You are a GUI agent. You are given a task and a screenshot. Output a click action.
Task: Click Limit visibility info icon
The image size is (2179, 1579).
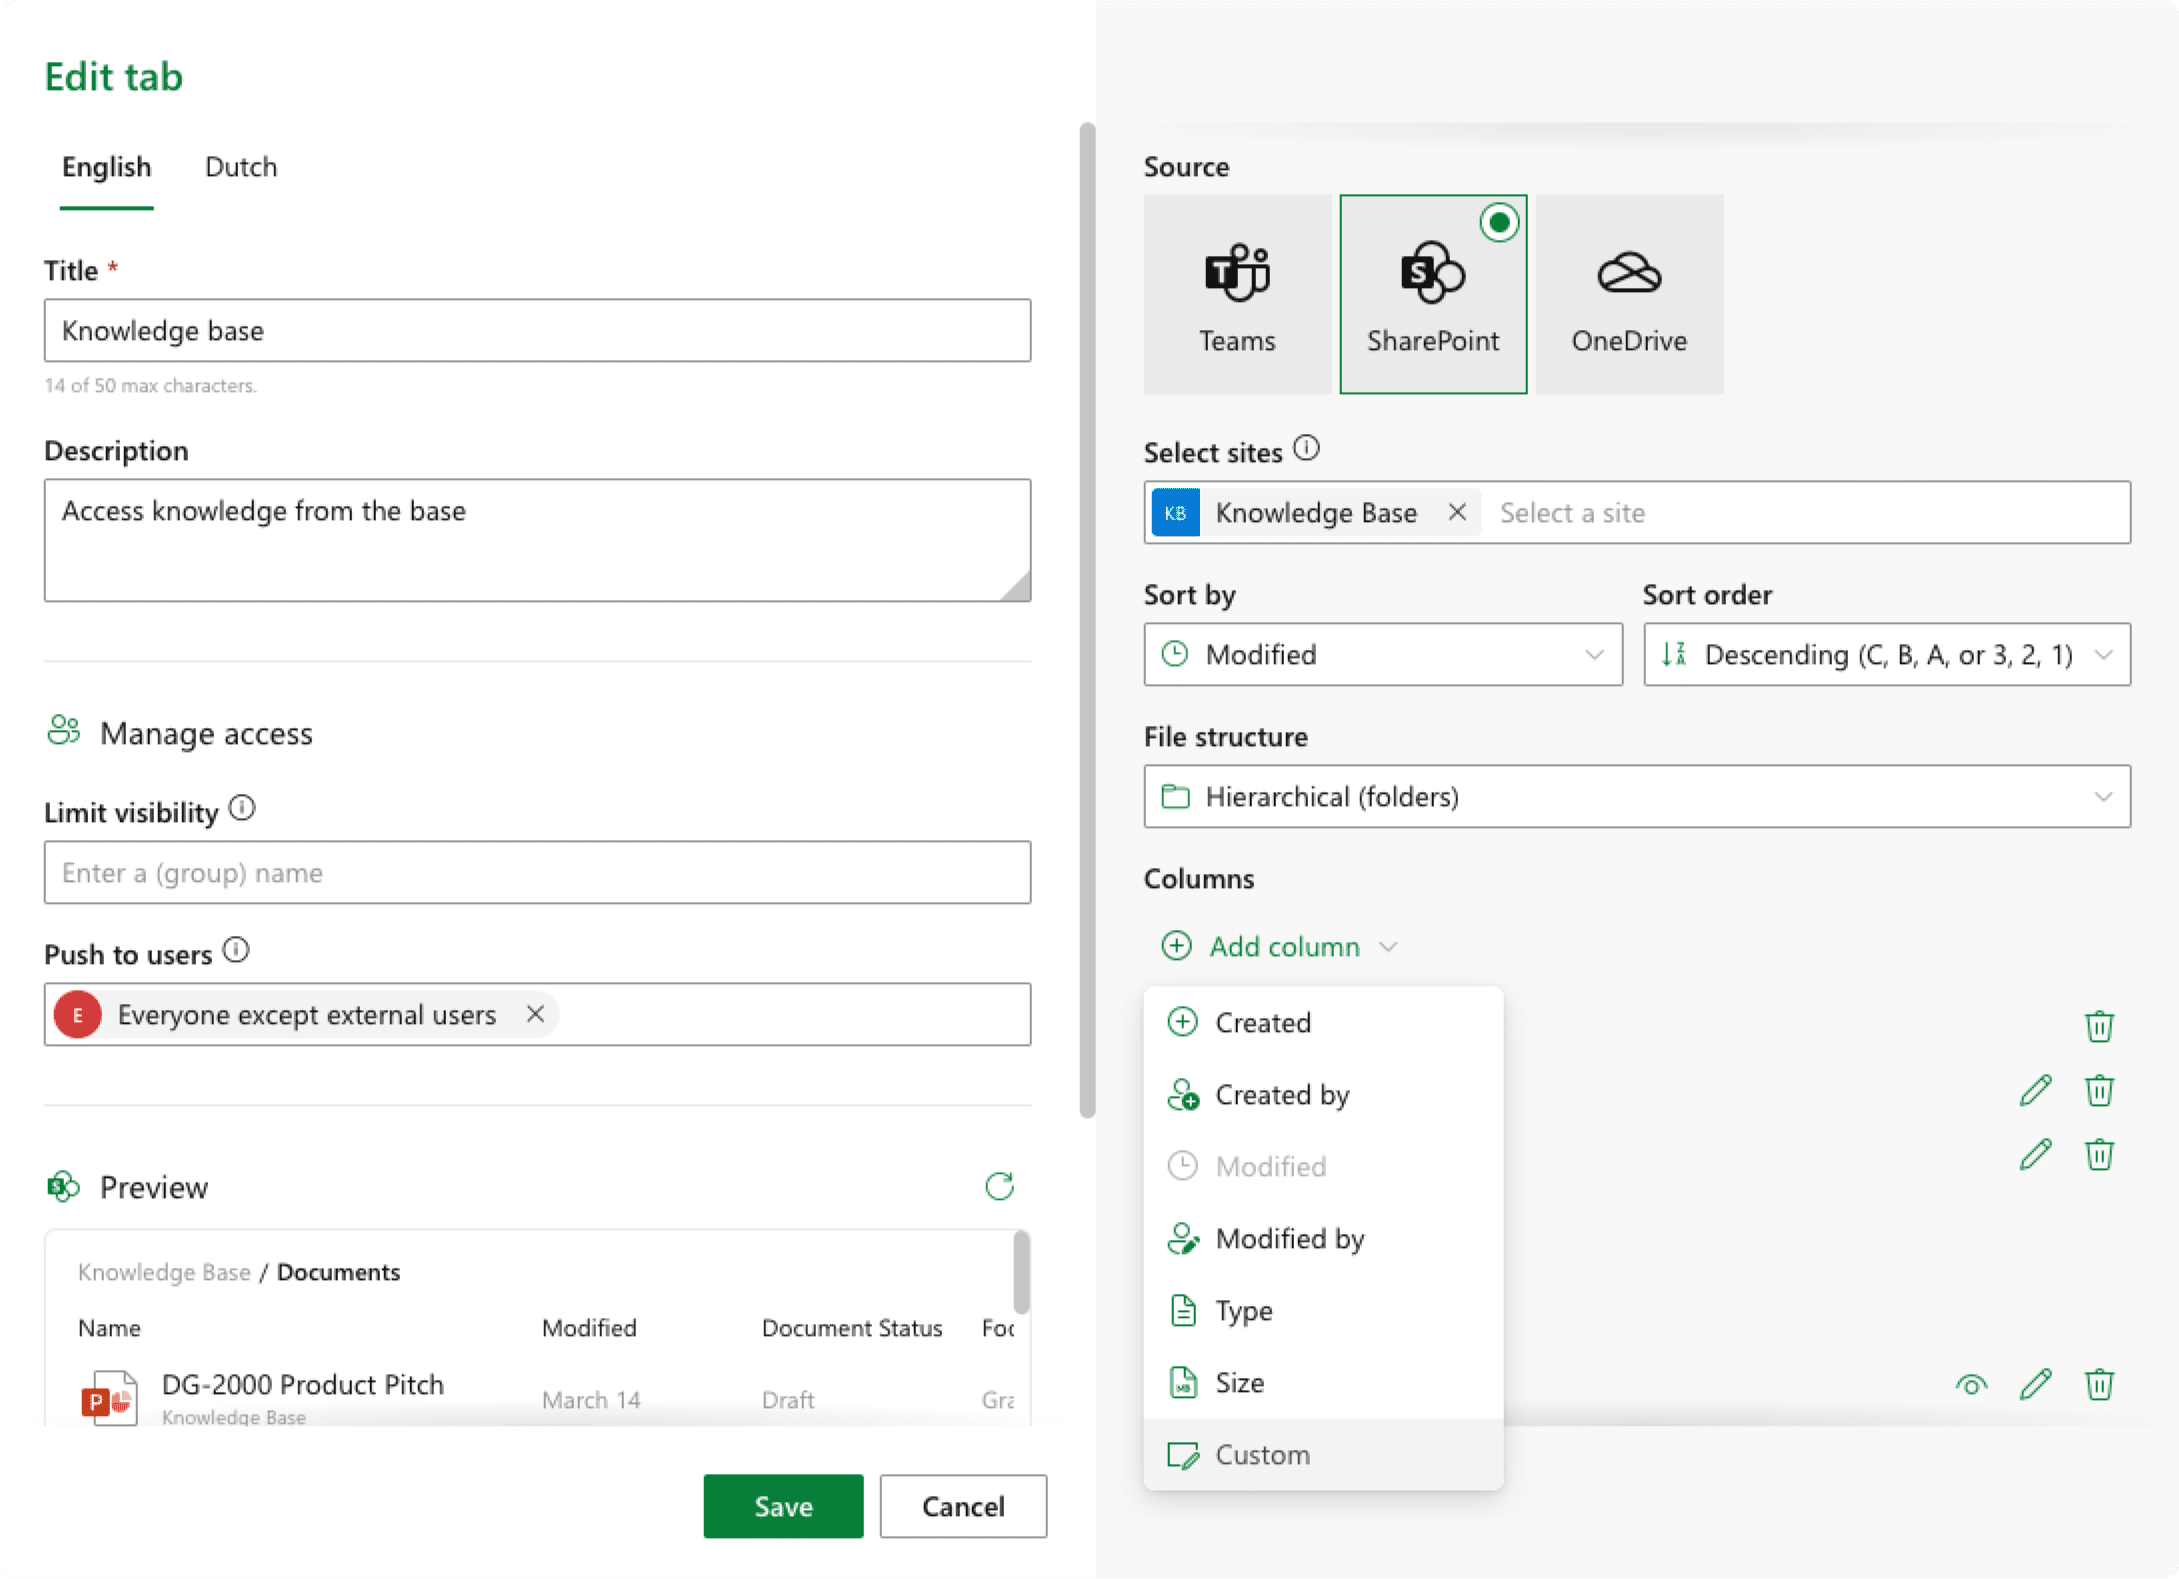[x=242, y=808]
